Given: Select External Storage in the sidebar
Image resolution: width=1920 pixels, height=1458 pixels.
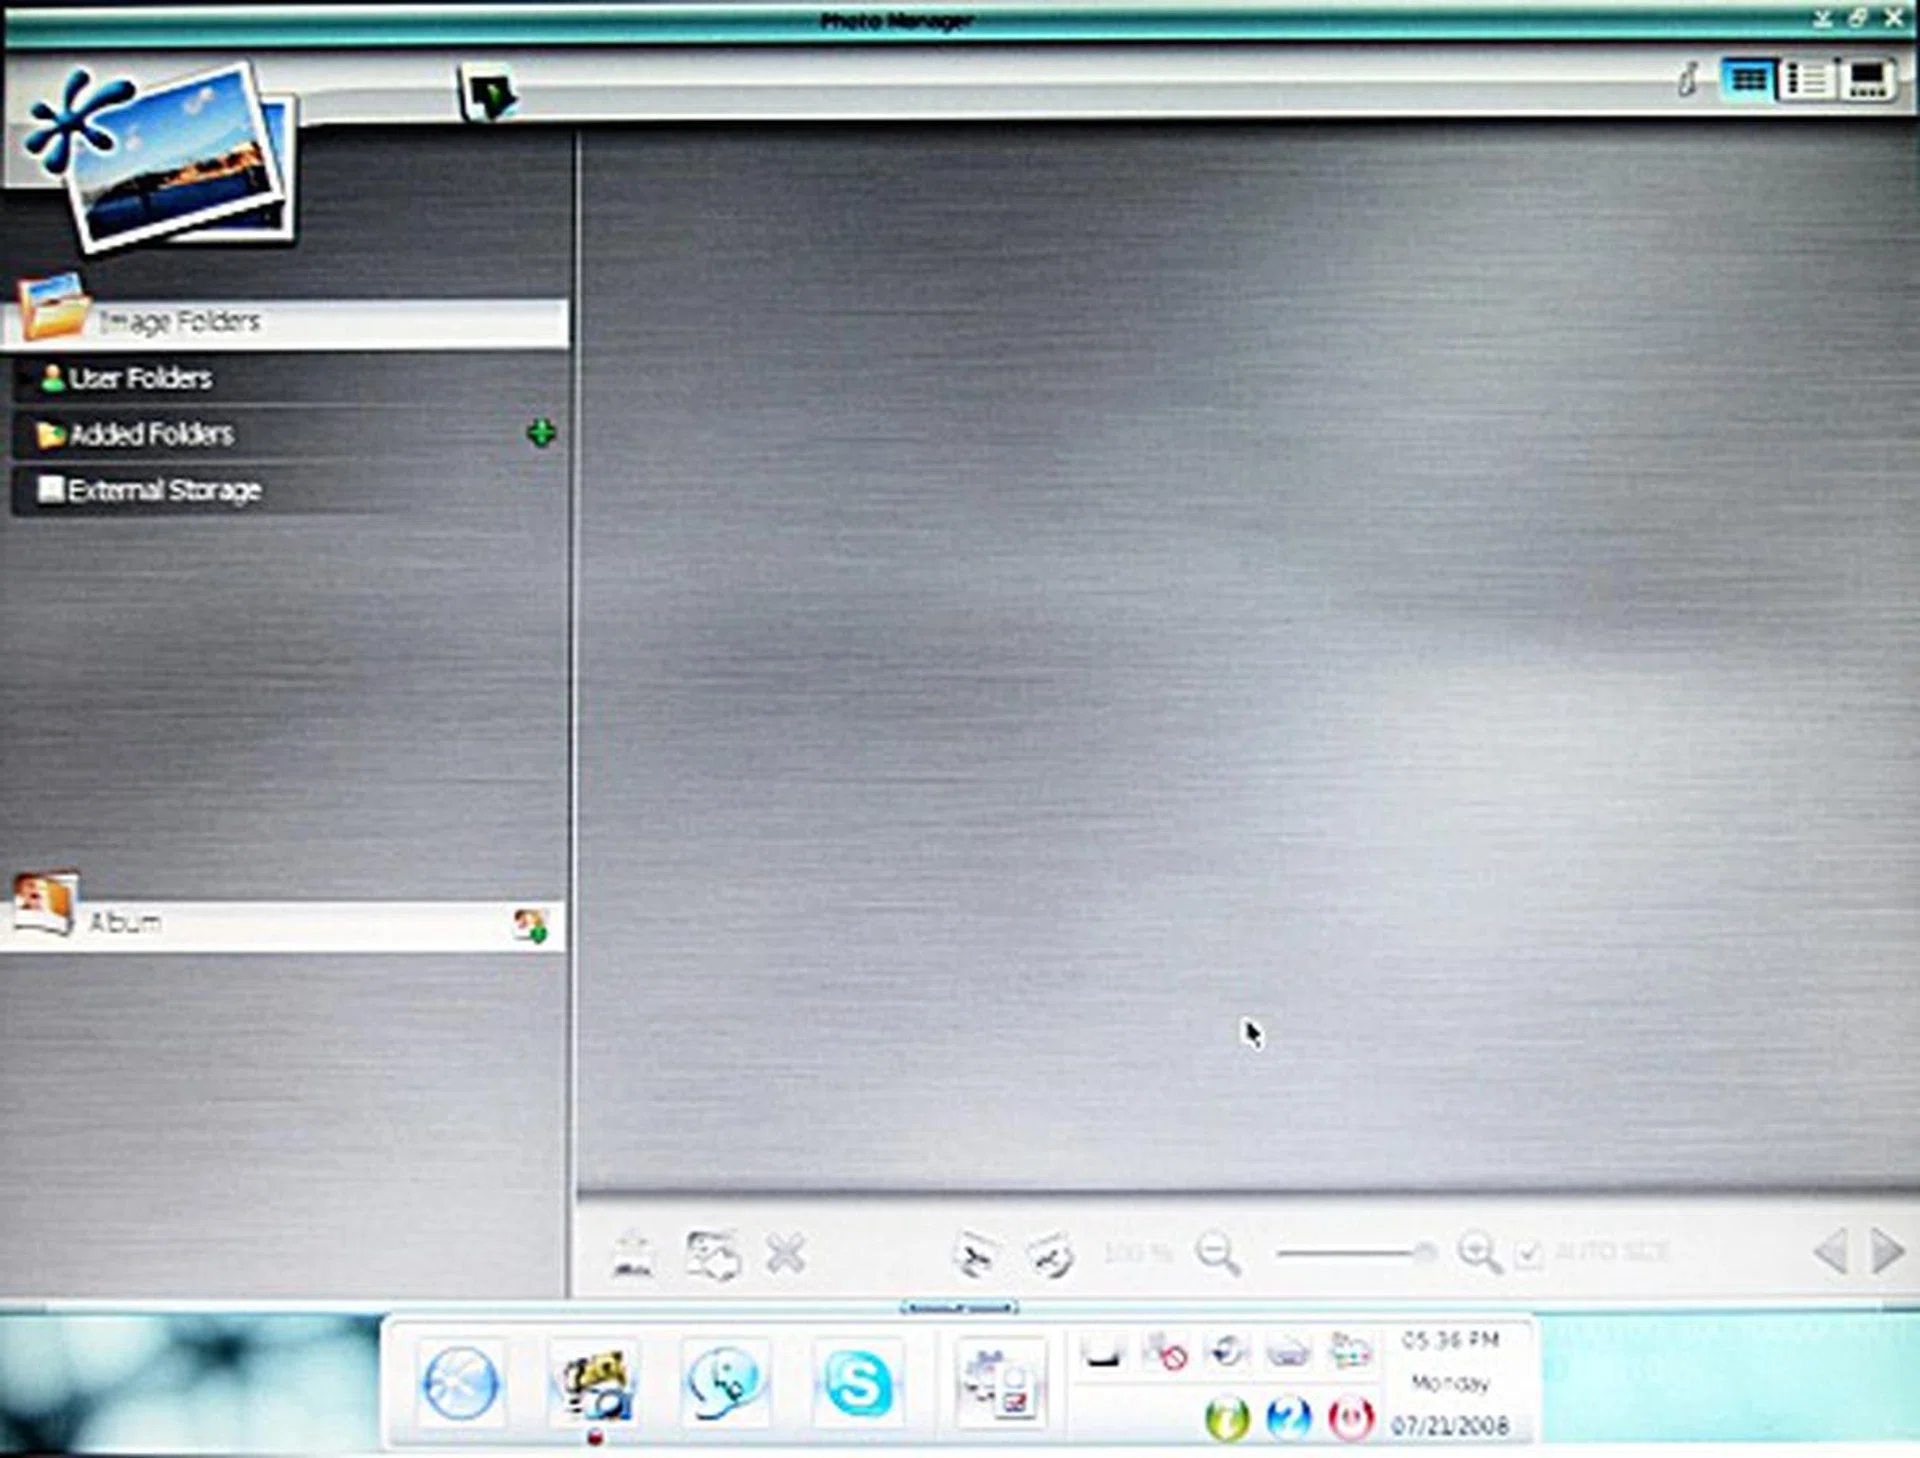Looking at the screenshot, I should [x=163, y=489].
